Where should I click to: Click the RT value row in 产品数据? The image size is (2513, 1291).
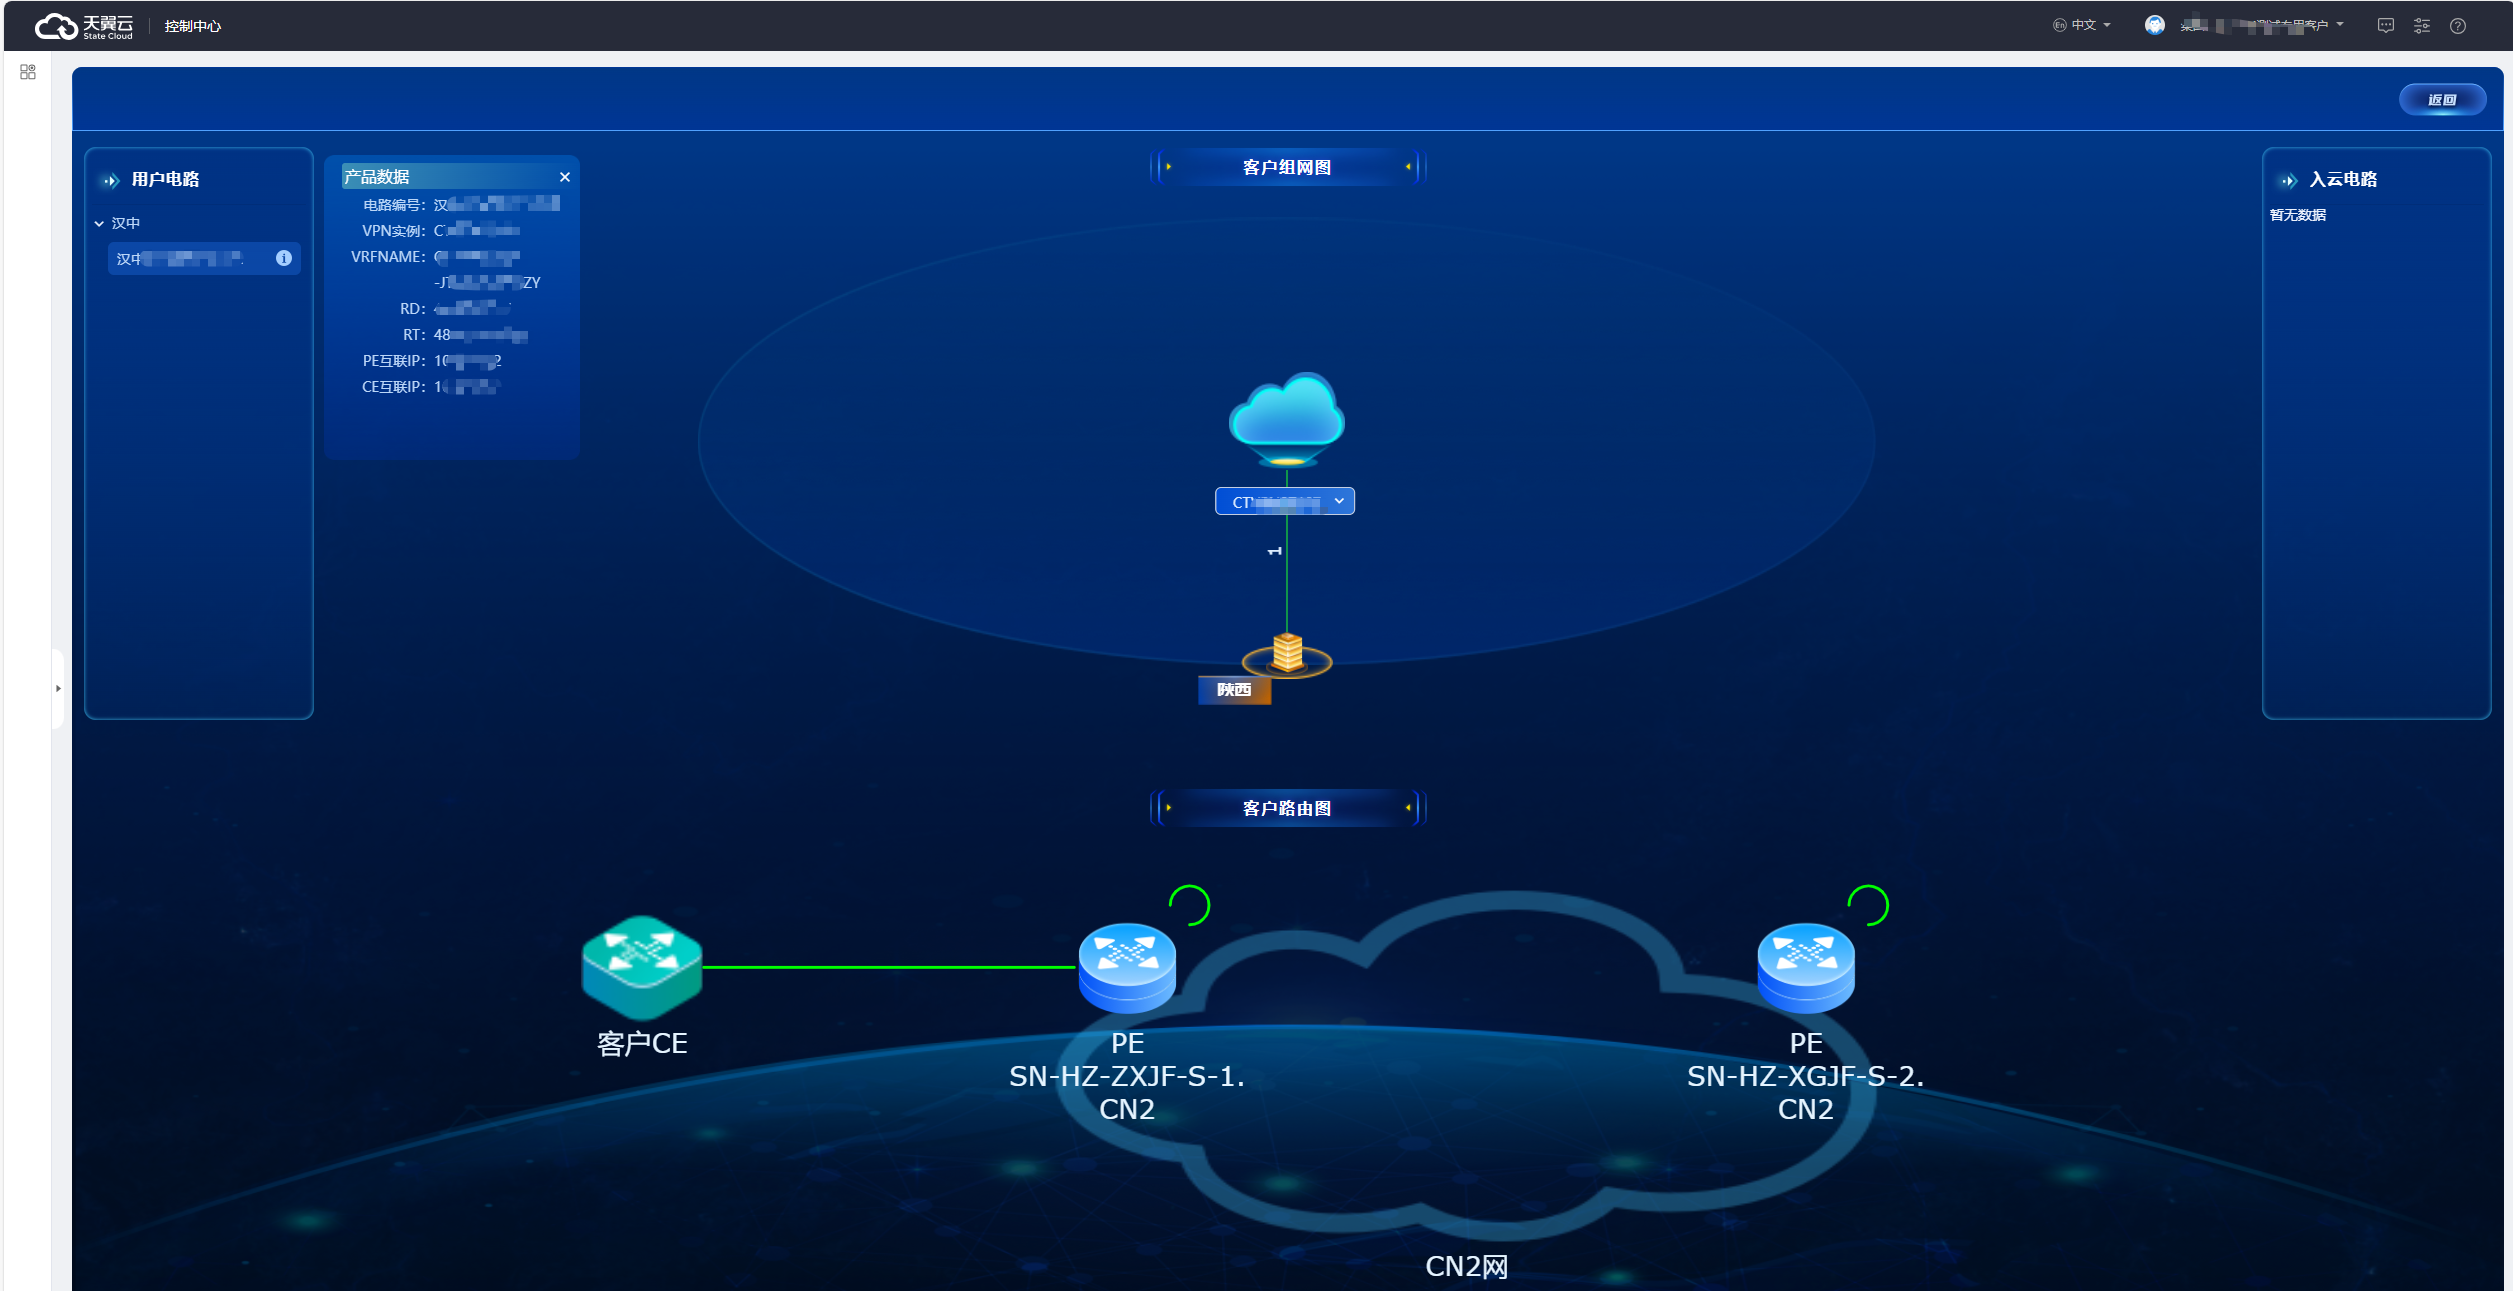[x=465, y=335]
